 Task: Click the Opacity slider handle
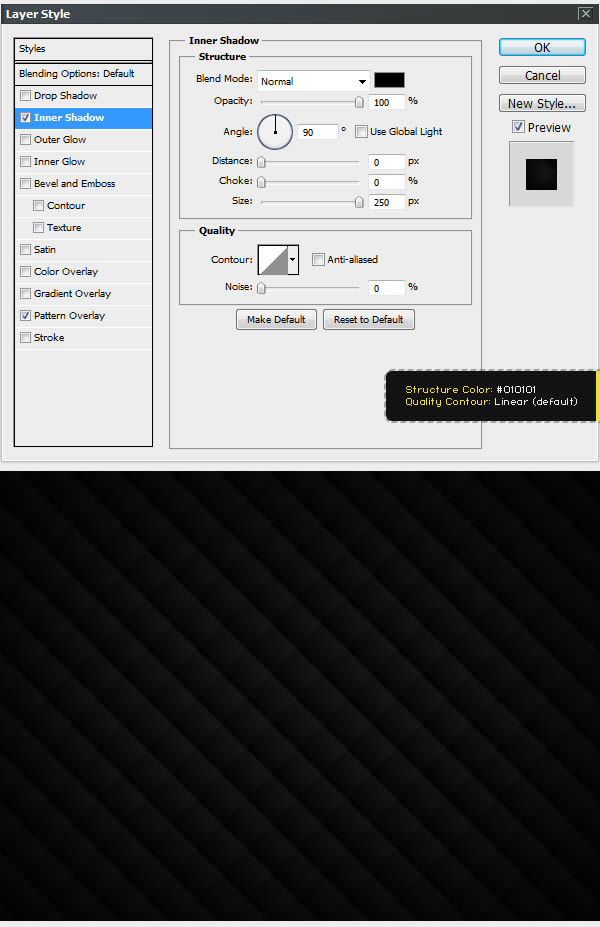pos(359,102)
